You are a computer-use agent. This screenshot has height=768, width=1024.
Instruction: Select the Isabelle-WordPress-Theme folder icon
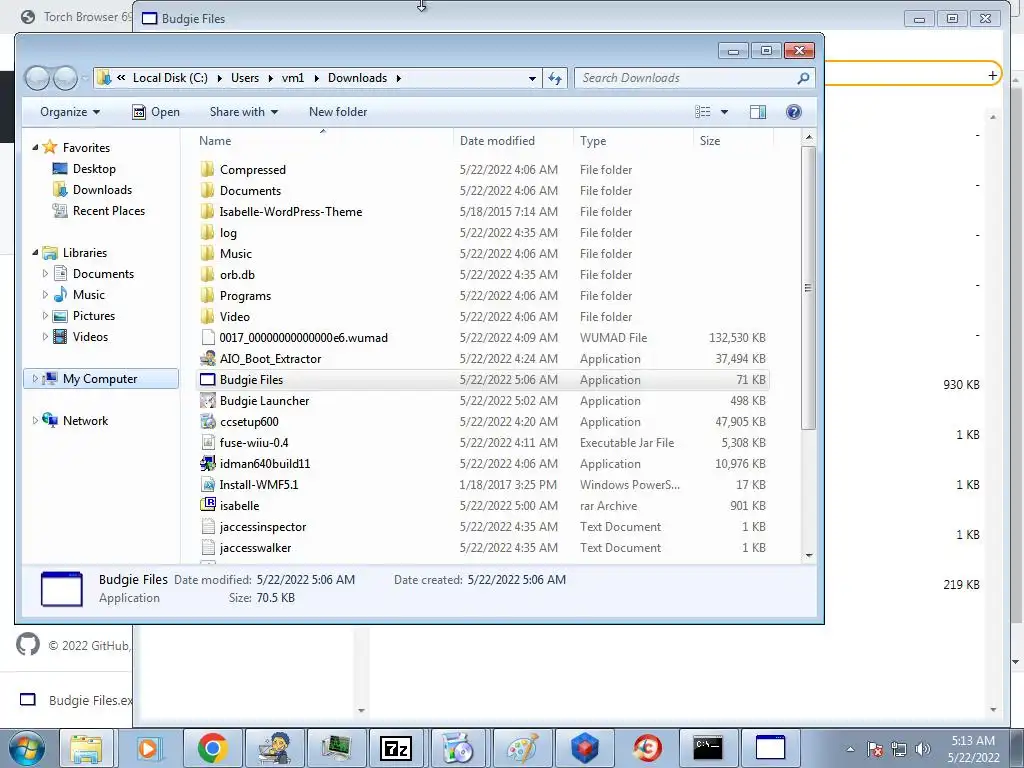[x=208, y=212]
